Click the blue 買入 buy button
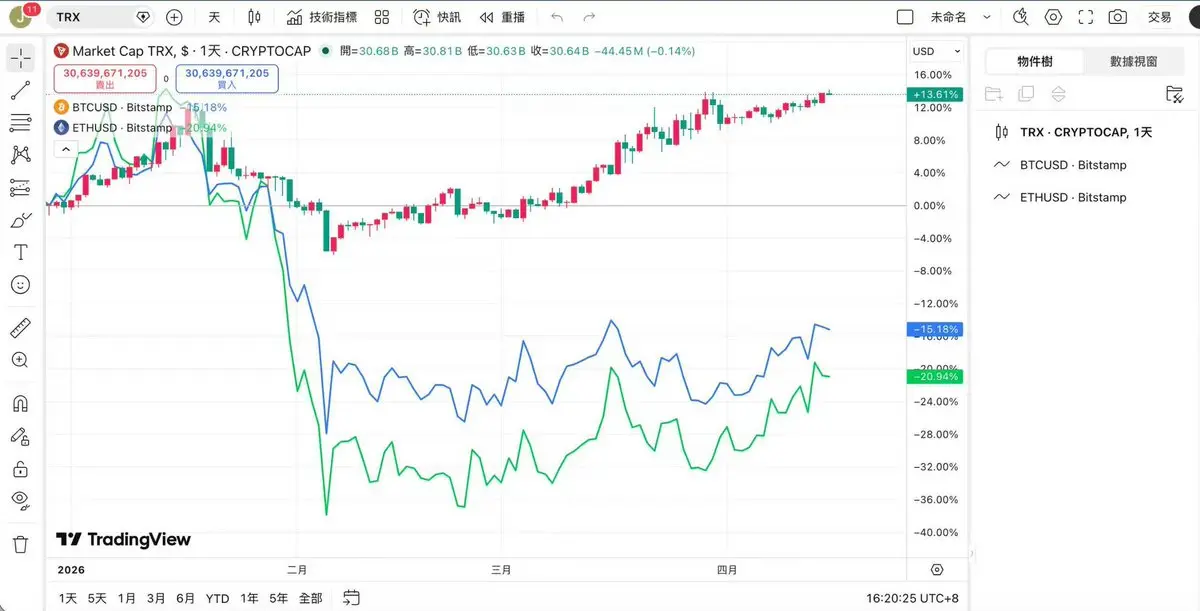Image resolution: width=1200 pixels, height=611 pixels. click(227, 79)
